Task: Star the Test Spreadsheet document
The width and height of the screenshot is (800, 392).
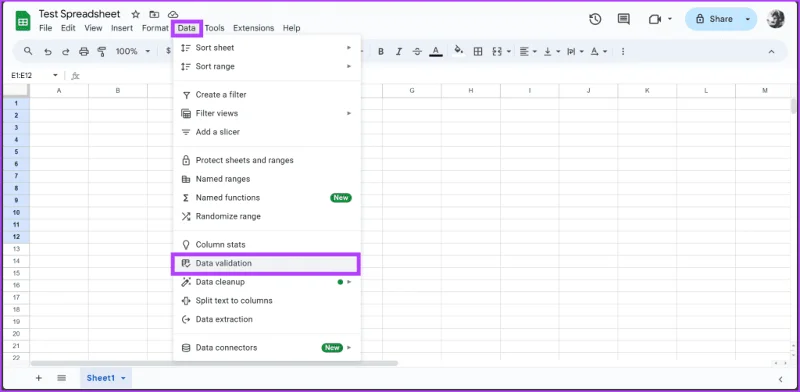Action: click(136, 14)
